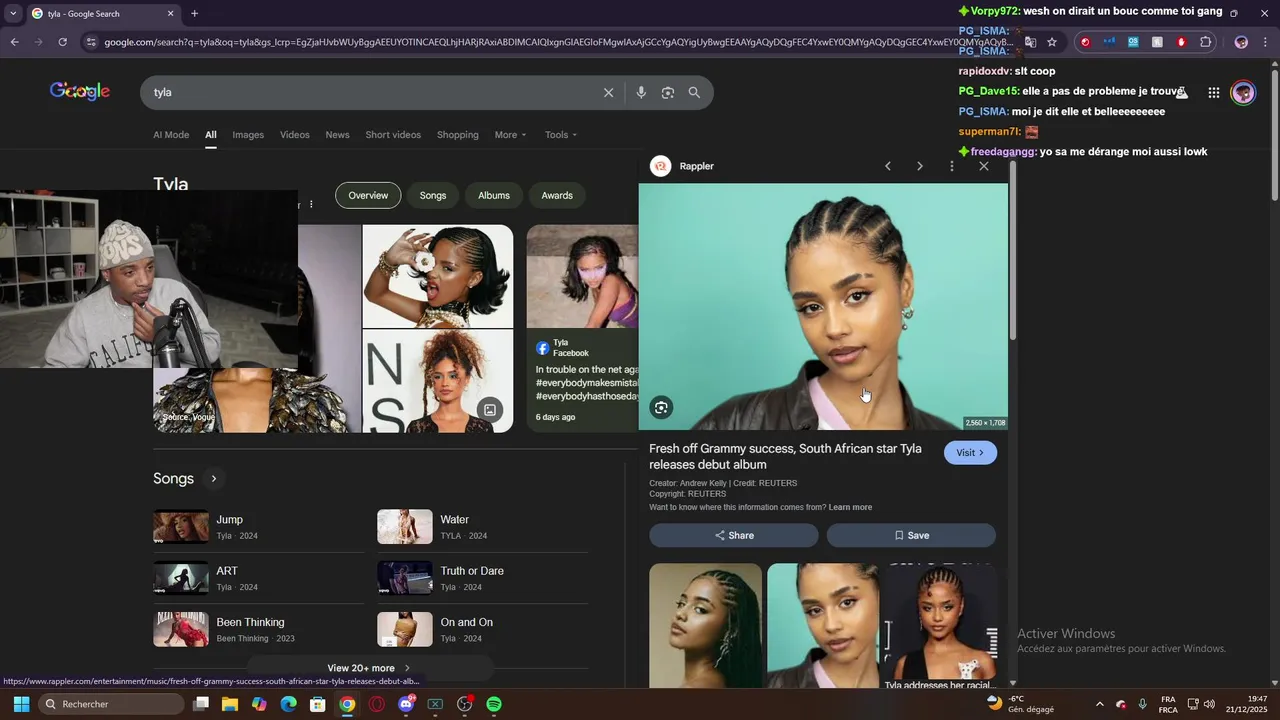Clear the search box with the X icon
This screenshot has width=1280, height=720.
tap(608, 92)
